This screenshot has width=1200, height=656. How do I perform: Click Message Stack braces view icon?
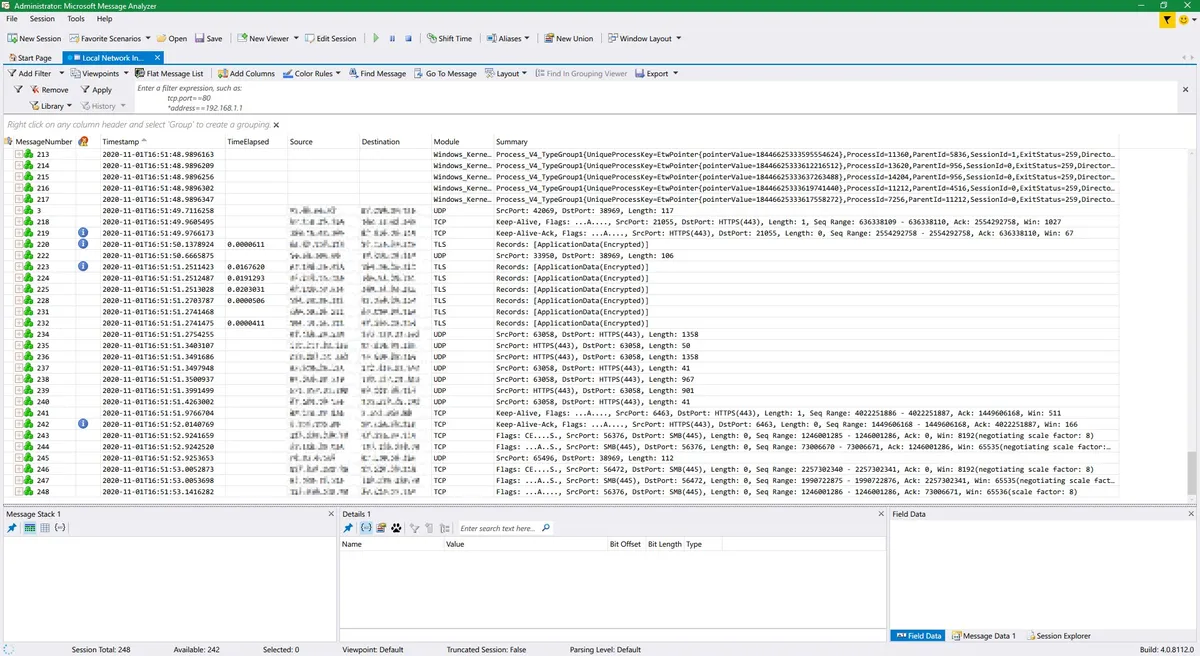coord(60,528)
